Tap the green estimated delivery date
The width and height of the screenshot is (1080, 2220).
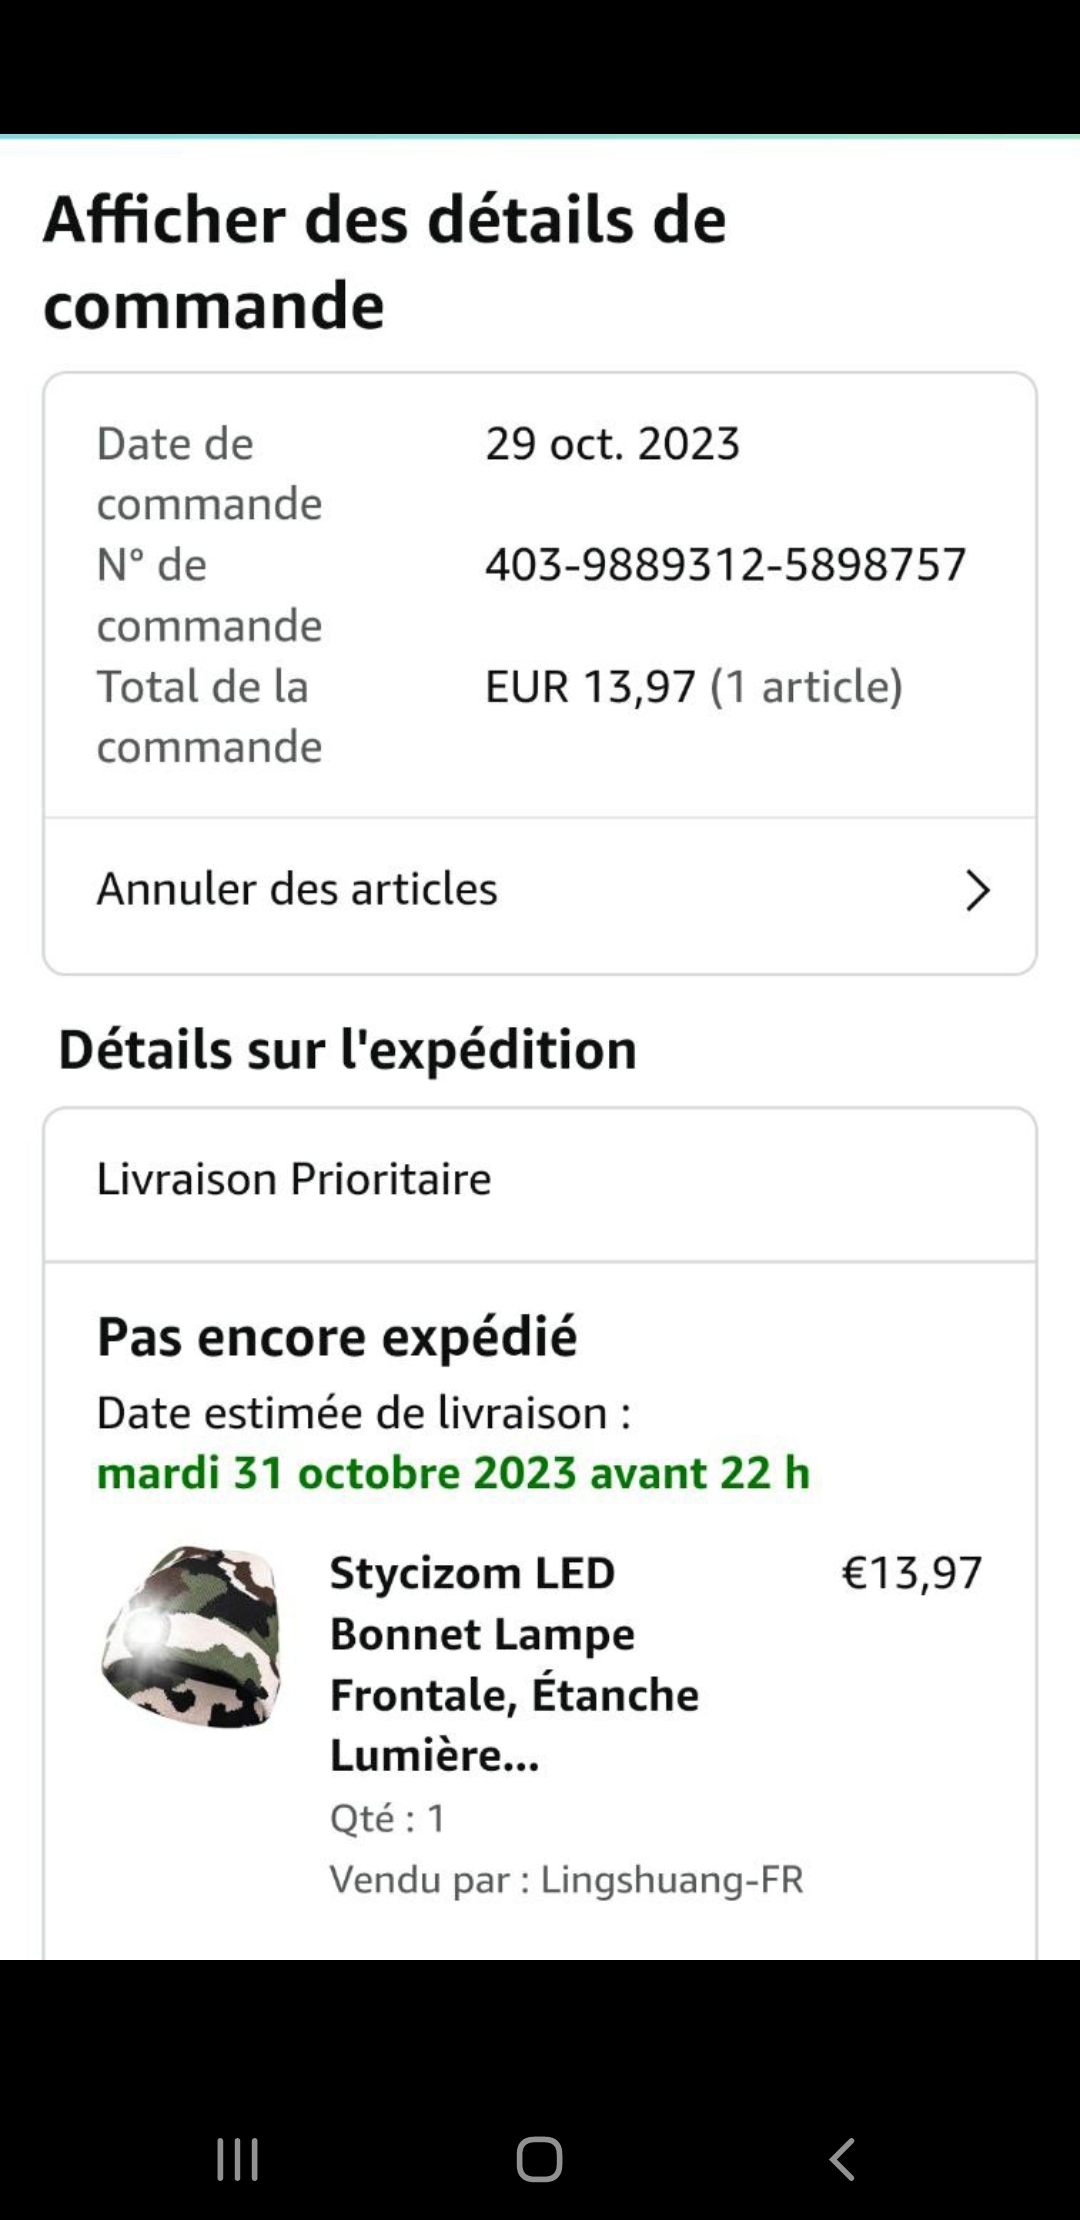click(x=453, y=1473)
